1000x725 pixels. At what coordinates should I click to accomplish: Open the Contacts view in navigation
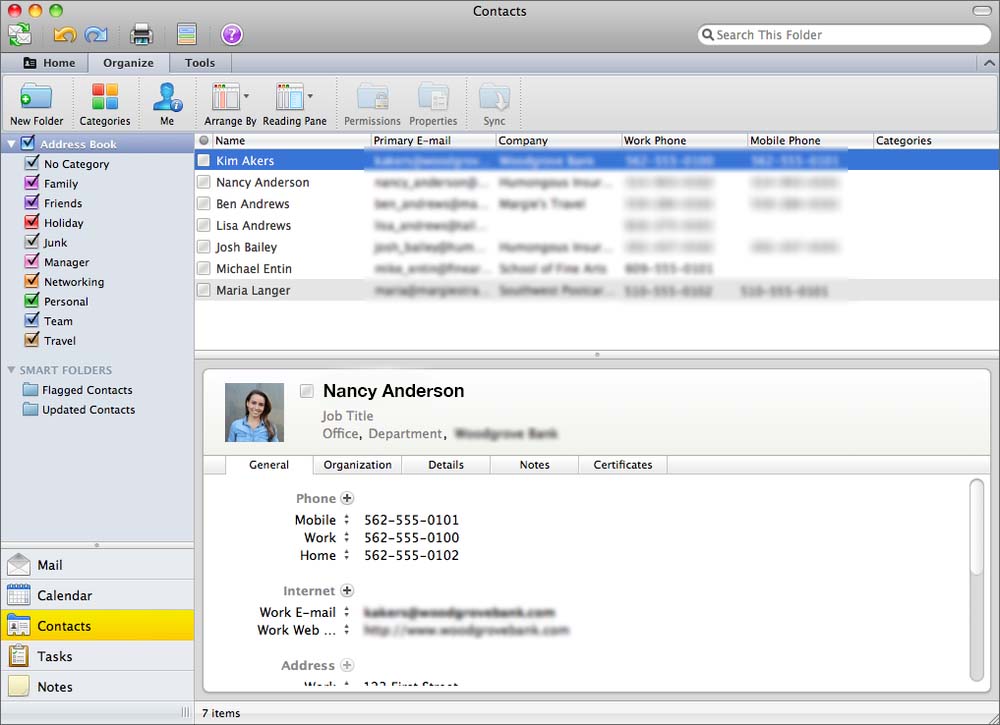point(97,626)
